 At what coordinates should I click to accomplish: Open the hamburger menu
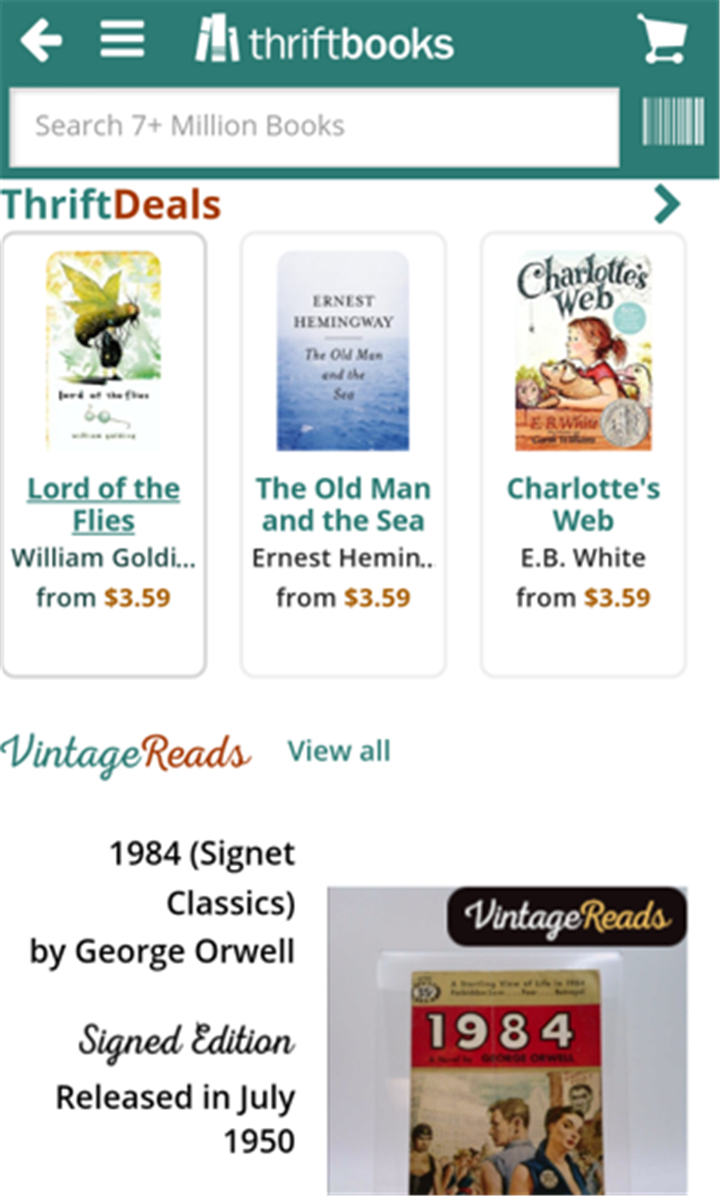click(122, 39)
